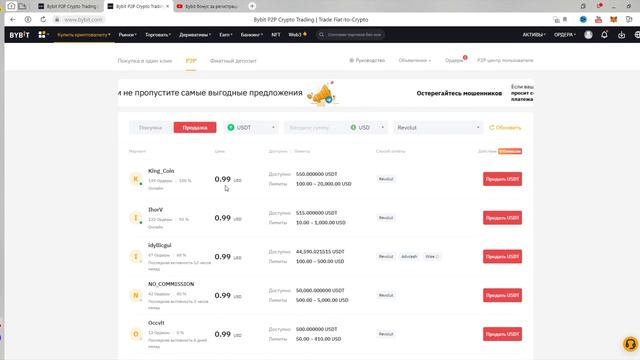Click the search magnifier icon in navbar
Screen dimensions: 640x360
(321, 35)
